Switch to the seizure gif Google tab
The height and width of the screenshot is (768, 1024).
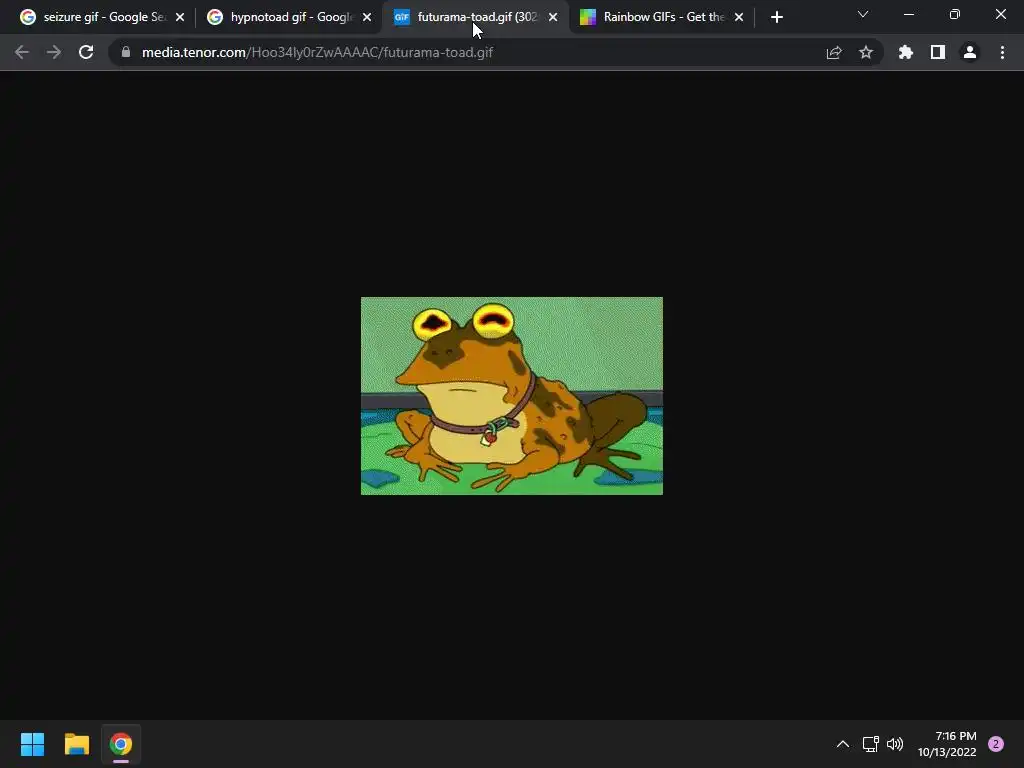[x=102, y=17]
